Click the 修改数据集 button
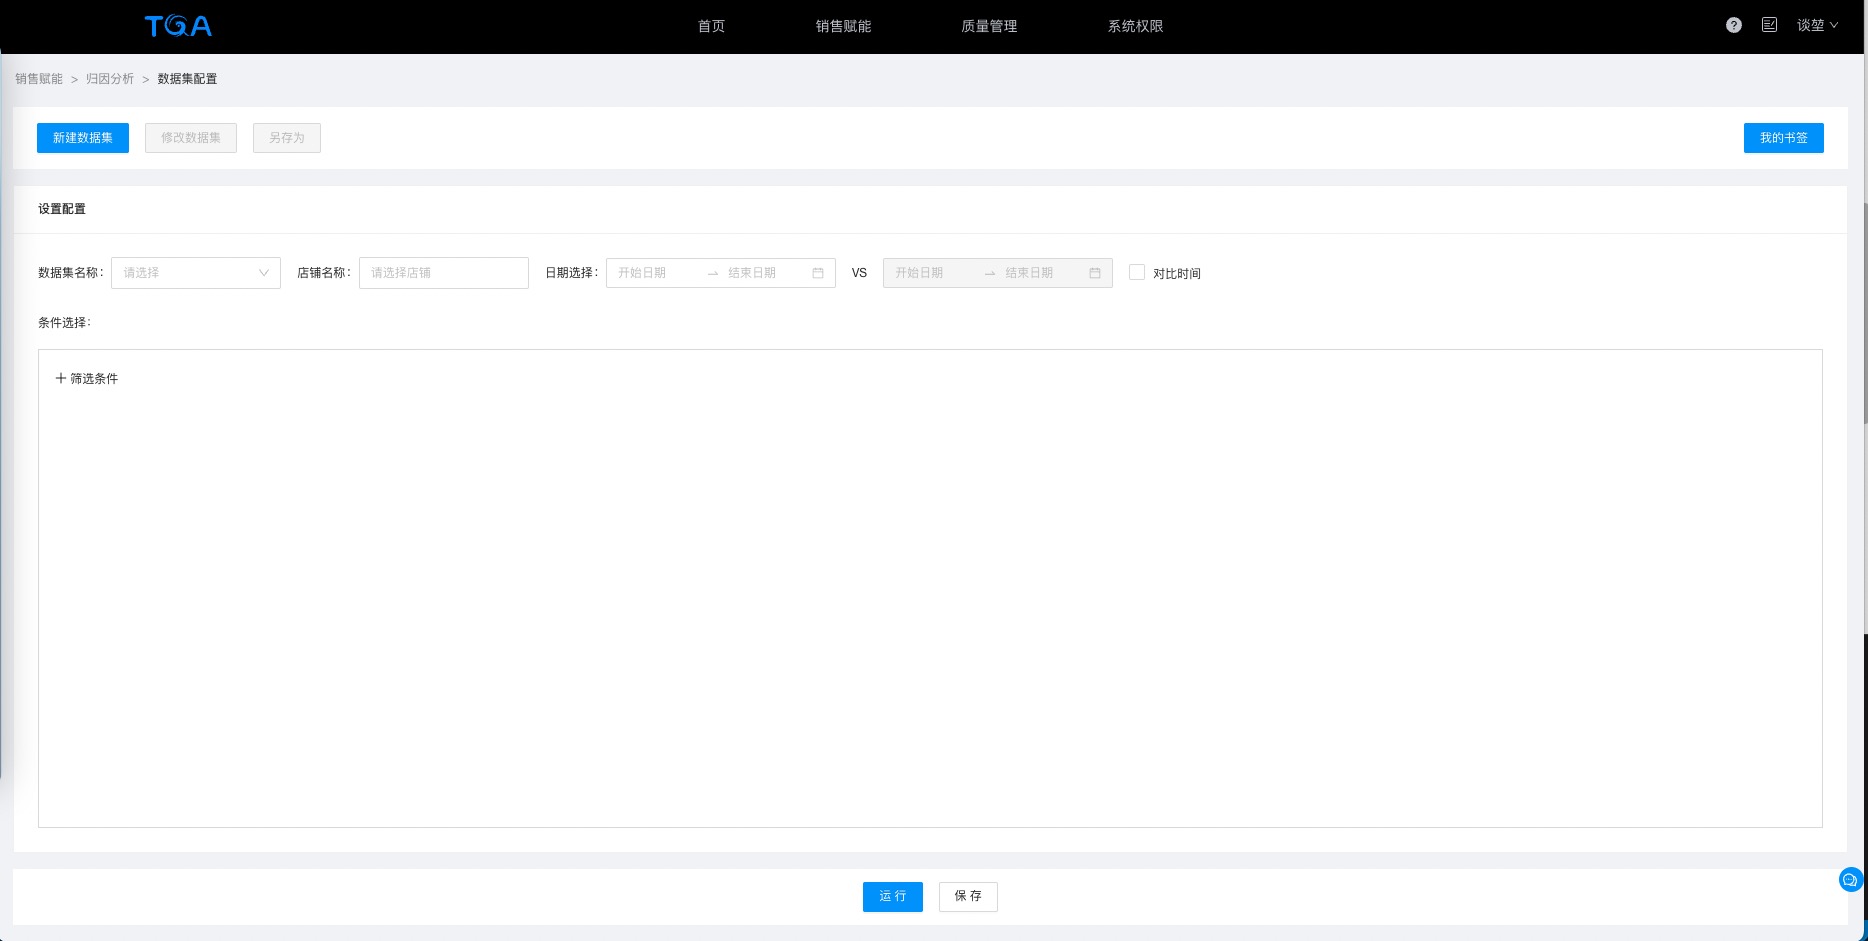This screenshot has width=1868, height=941. coord(191,138)
